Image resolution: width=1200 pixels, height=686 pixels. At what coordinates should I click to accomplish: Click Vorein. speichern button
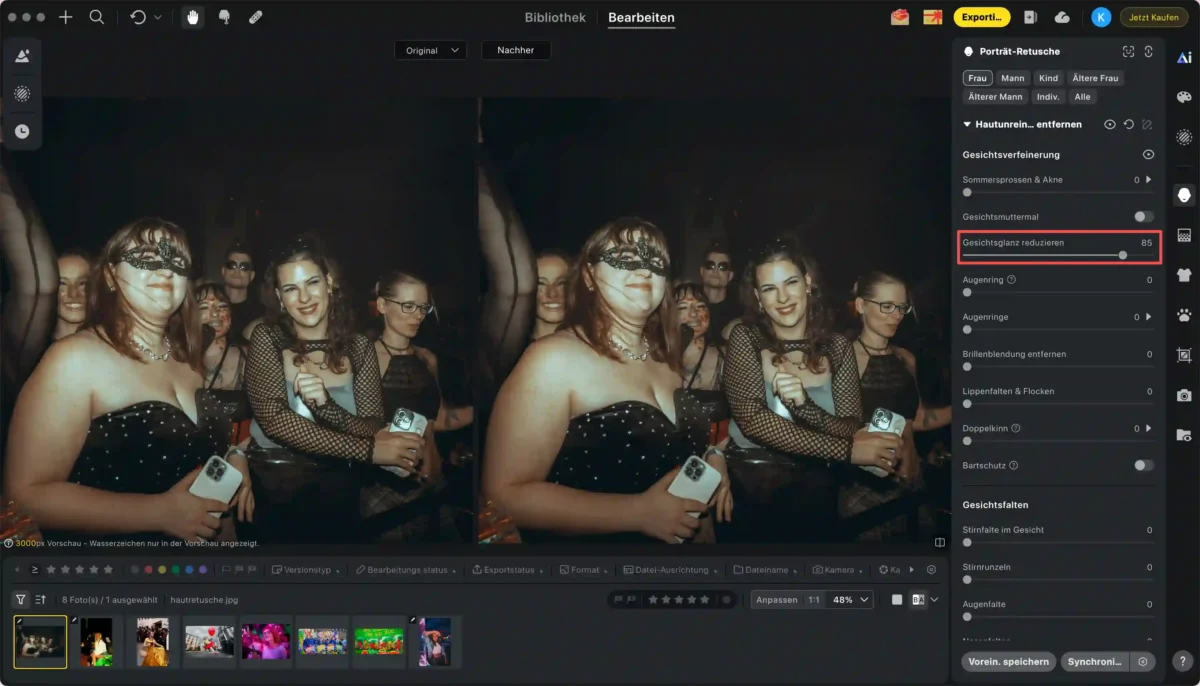(x=1008, y=662)
